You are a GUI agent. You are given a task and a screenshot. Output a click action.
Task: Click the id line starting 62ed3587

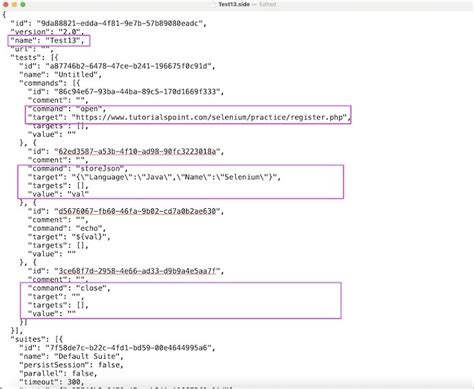pos(126,151)
